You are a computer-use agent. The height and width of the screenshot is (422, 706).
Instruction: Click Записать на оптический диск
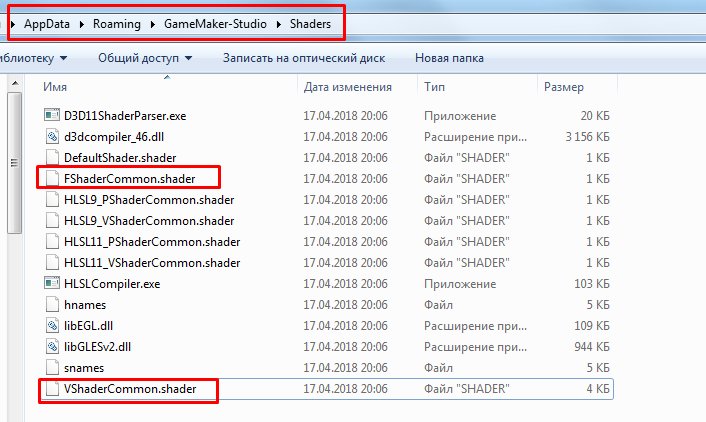pyautogui.click(x=304, y=58)
